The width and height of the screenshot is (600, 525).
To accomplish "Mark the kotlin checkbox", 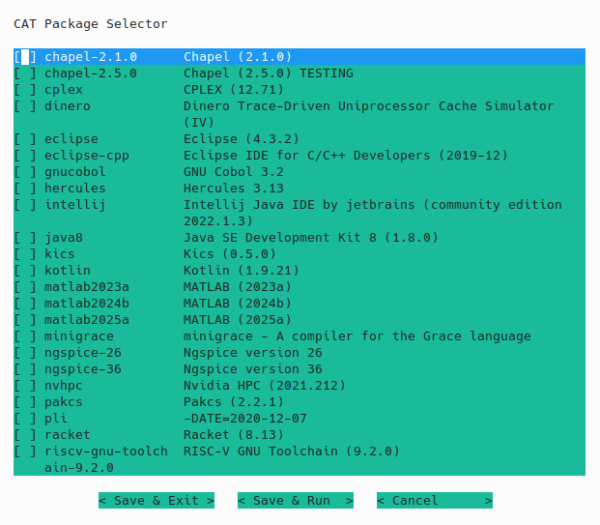I will tap(25, 271).
